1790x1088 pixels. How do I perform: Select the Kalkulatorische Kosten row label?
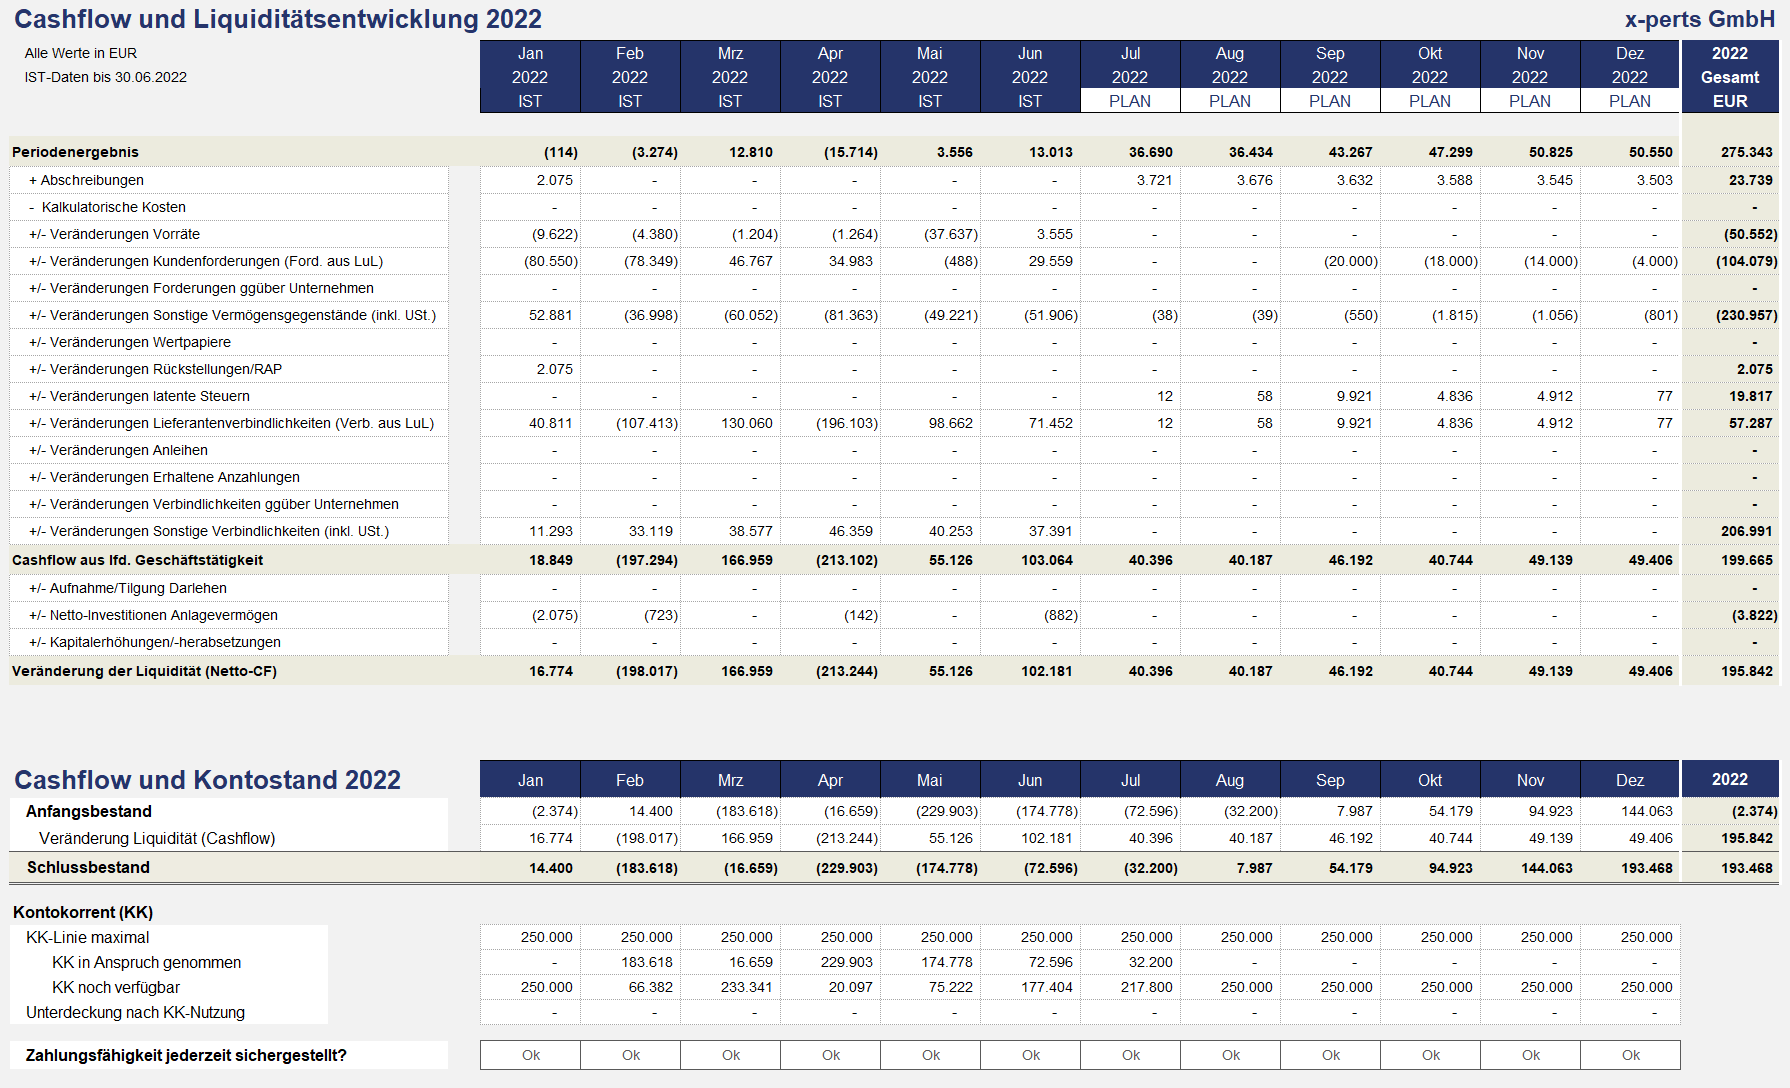(108, 207)
